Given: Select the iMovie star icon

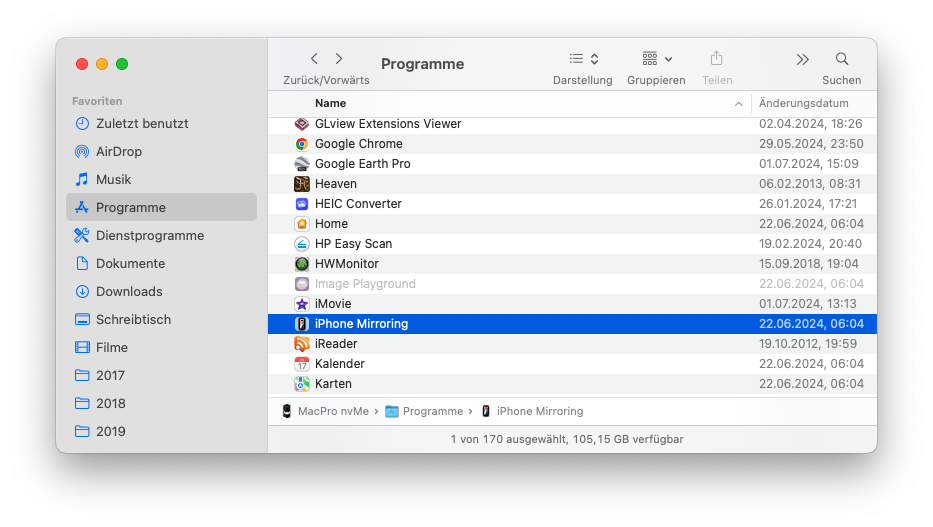Looking at the screenshot, I should tap(302, 304).
